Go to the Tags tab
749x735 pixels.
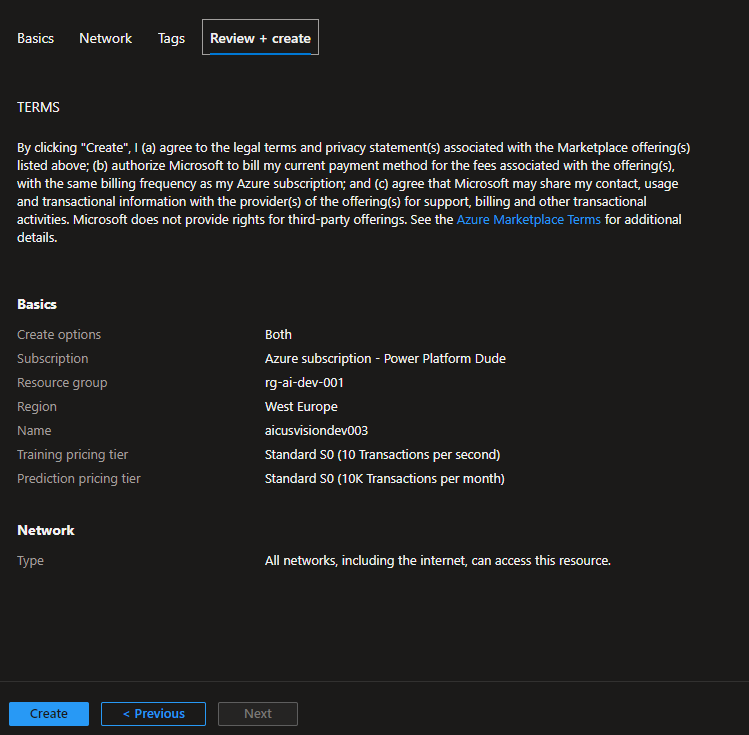[171, 38]
